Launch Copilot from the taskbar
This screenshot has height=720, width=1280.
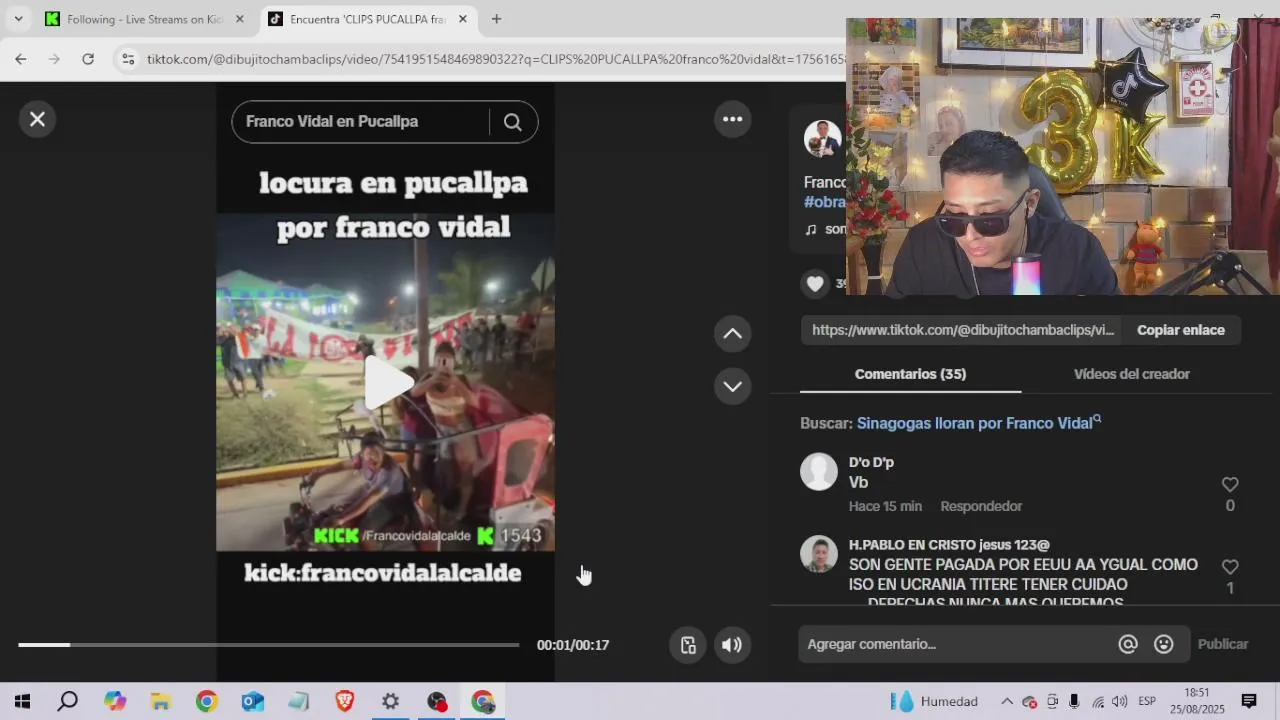click(x=115, y=702)
